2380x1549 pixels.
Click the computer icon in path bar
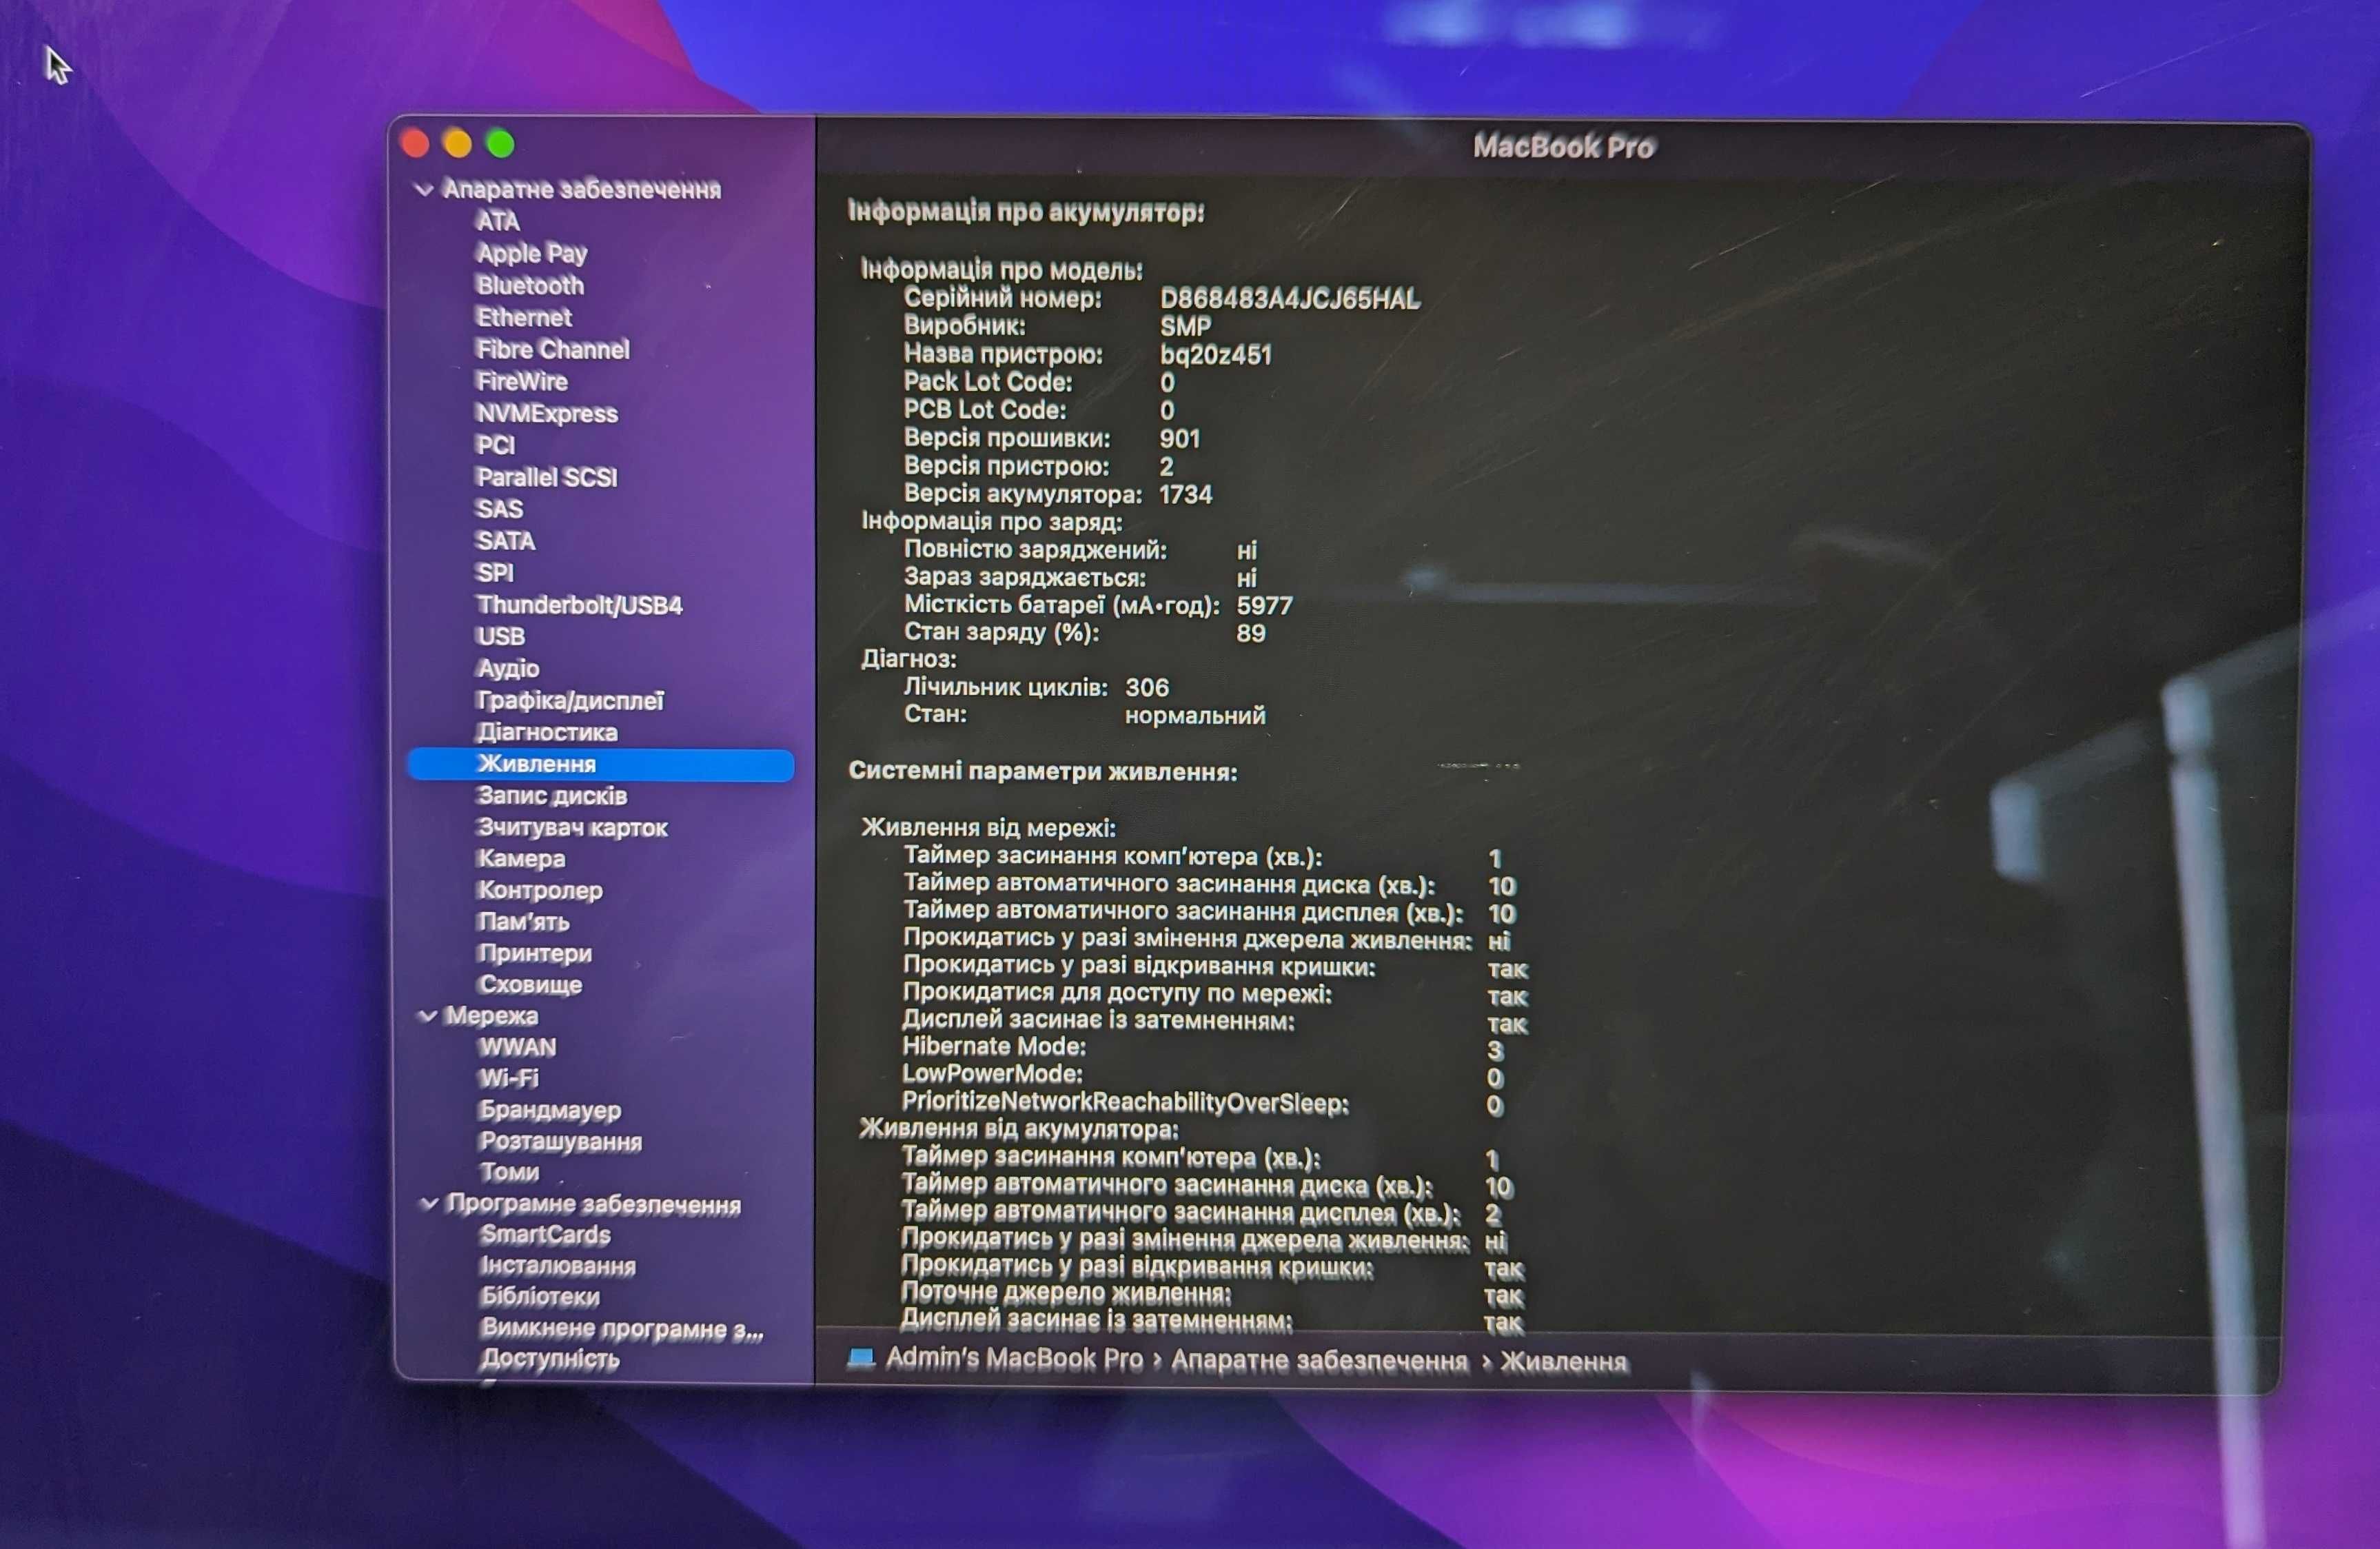tap(861, 1358)
